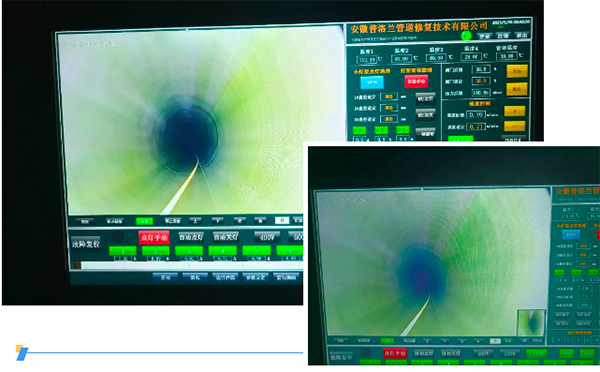The height and width of the screenshot is (372, 600).
Task: Toggle the green button under camera view
Action: 145,221
